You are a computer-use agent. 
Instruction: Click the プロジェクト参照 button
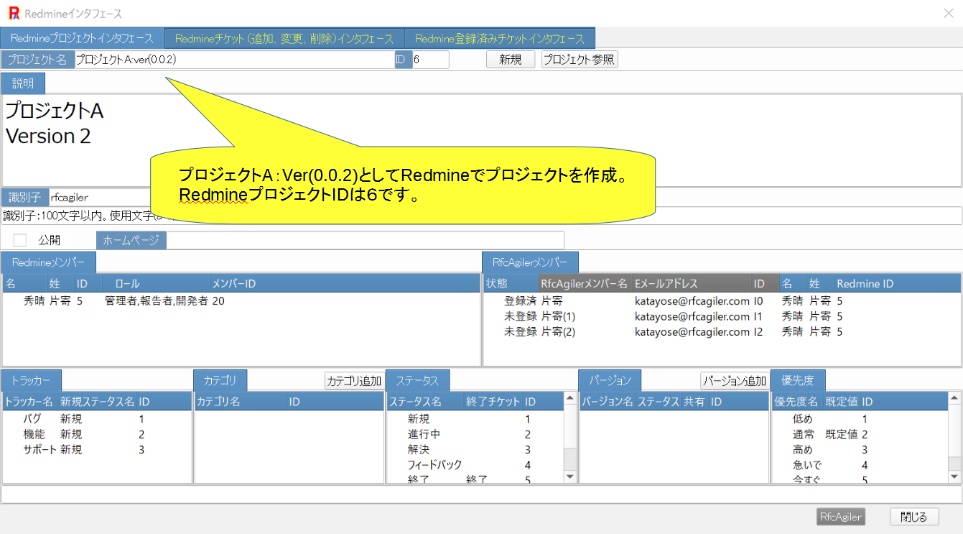click(x=579, y=60)
